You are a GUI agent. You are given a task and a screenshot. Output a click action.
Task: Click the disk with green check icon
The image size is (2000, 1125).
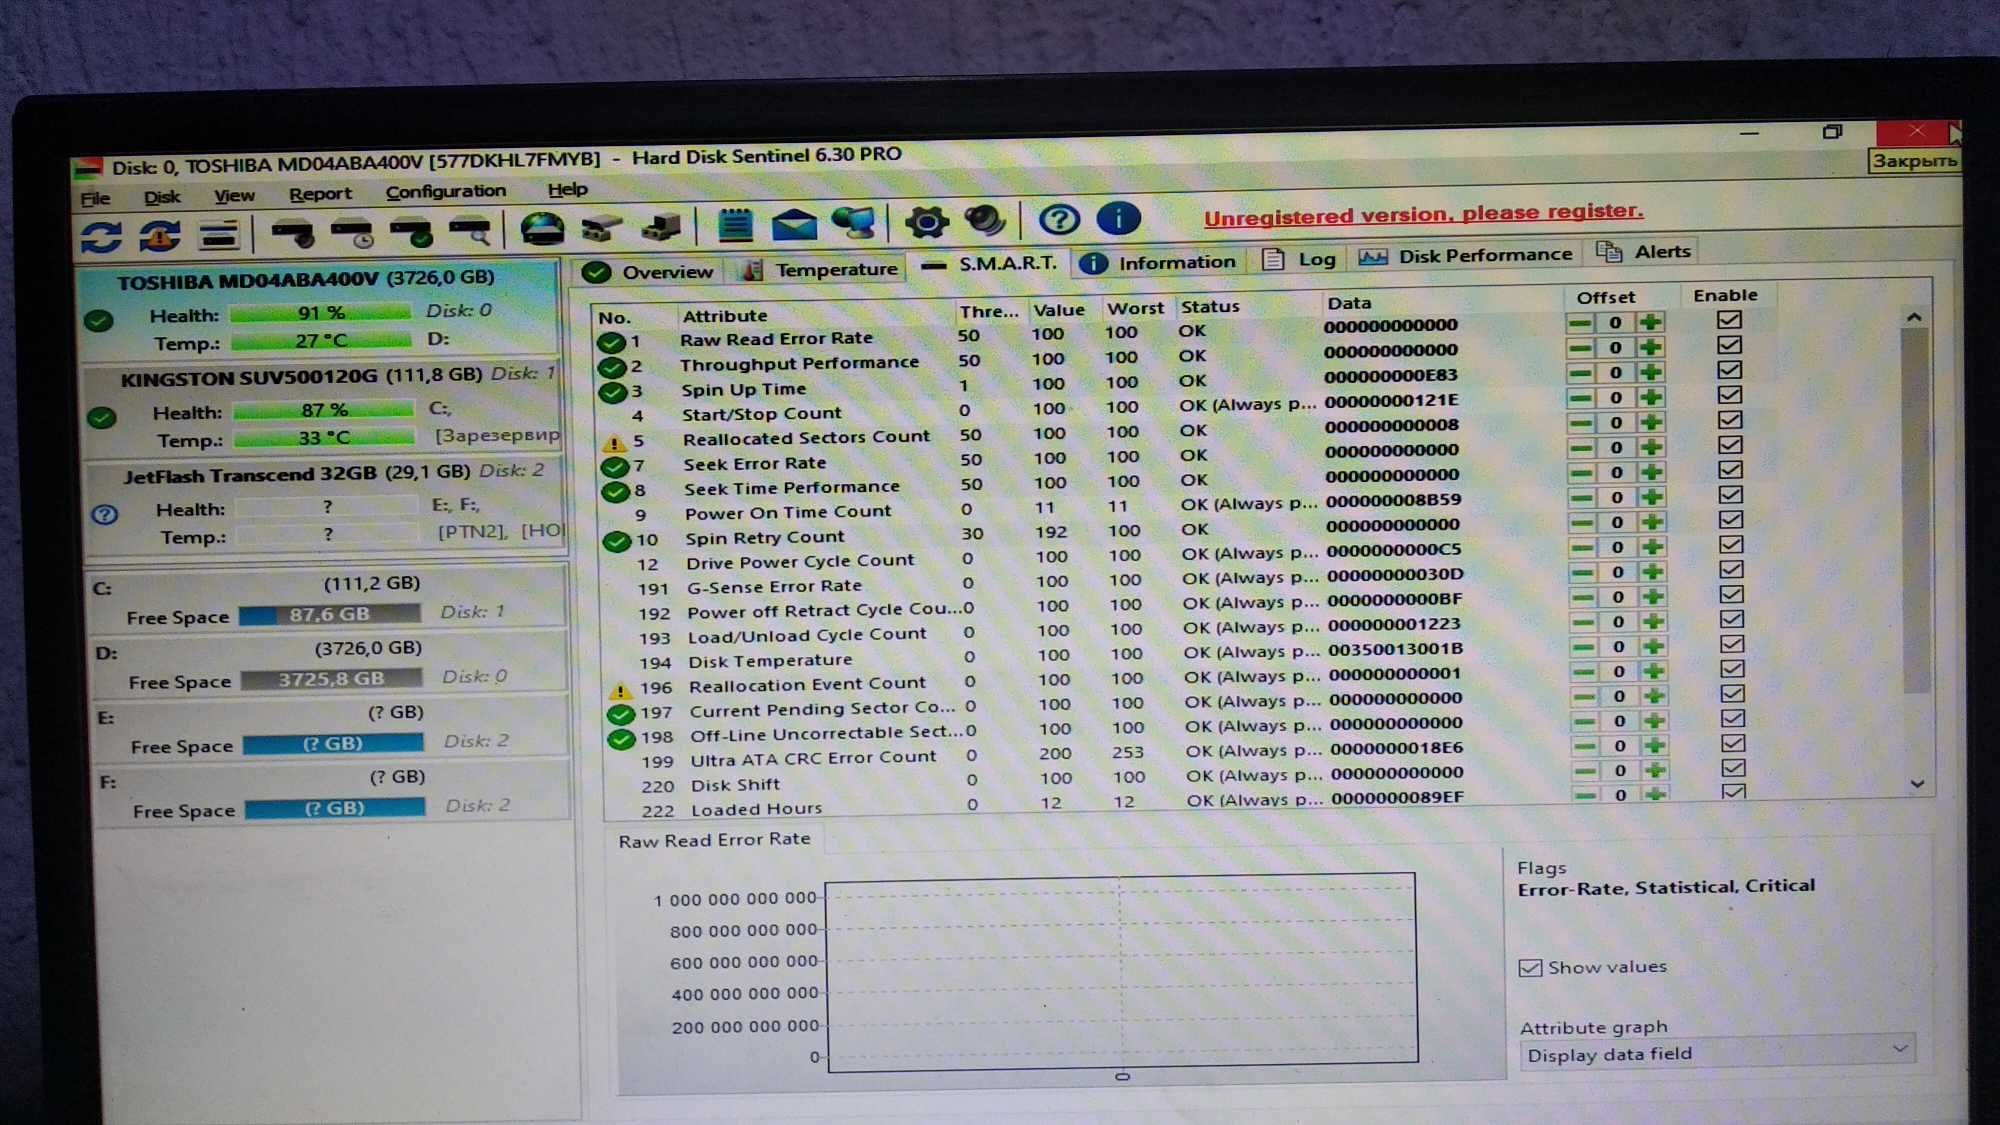[x=411, y=232]
